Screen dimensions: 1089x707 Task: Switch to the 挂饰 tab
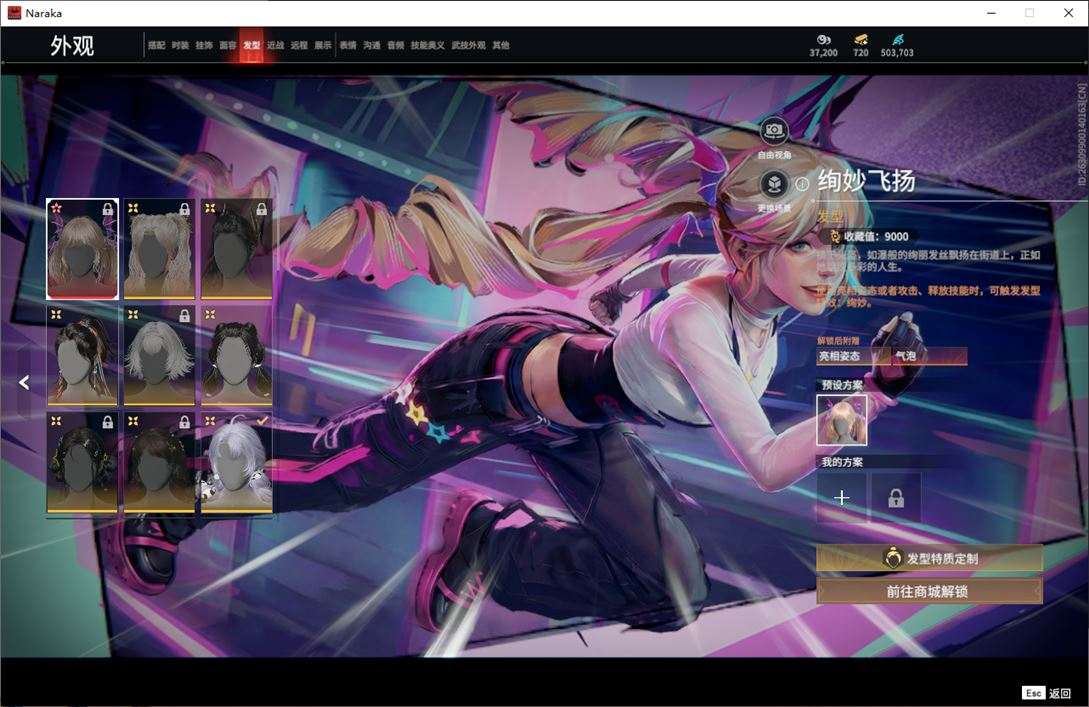203,45
